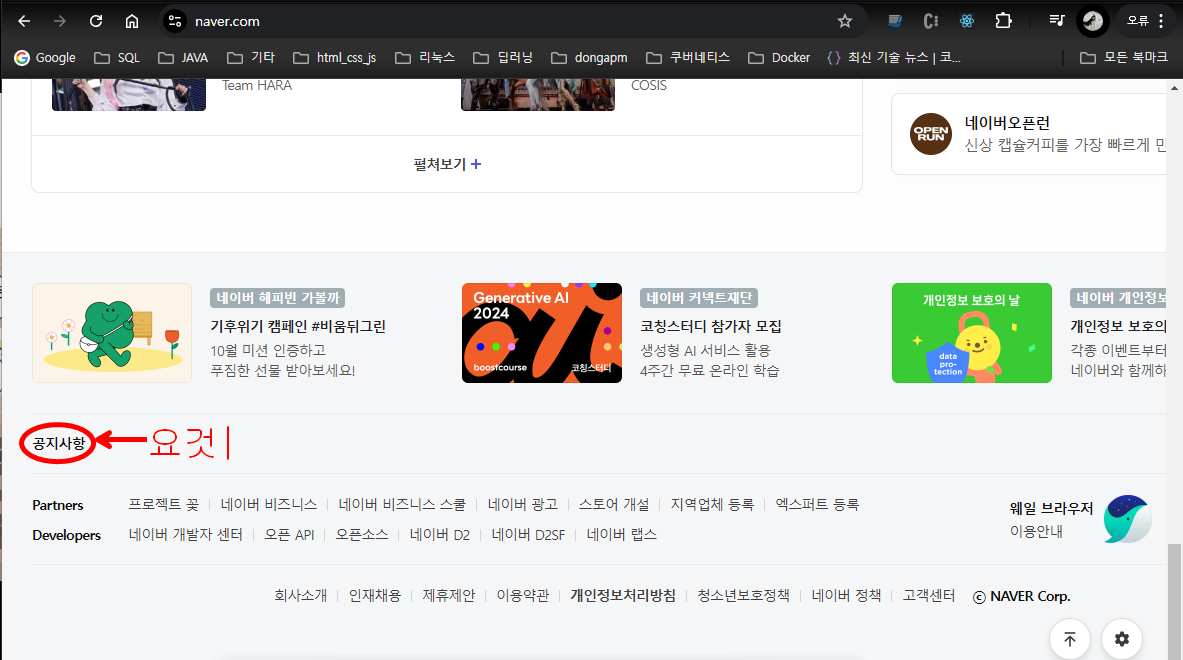Jump to page top with arrow button
The width and height of the screenshot is (1183, 660).
1070,639
